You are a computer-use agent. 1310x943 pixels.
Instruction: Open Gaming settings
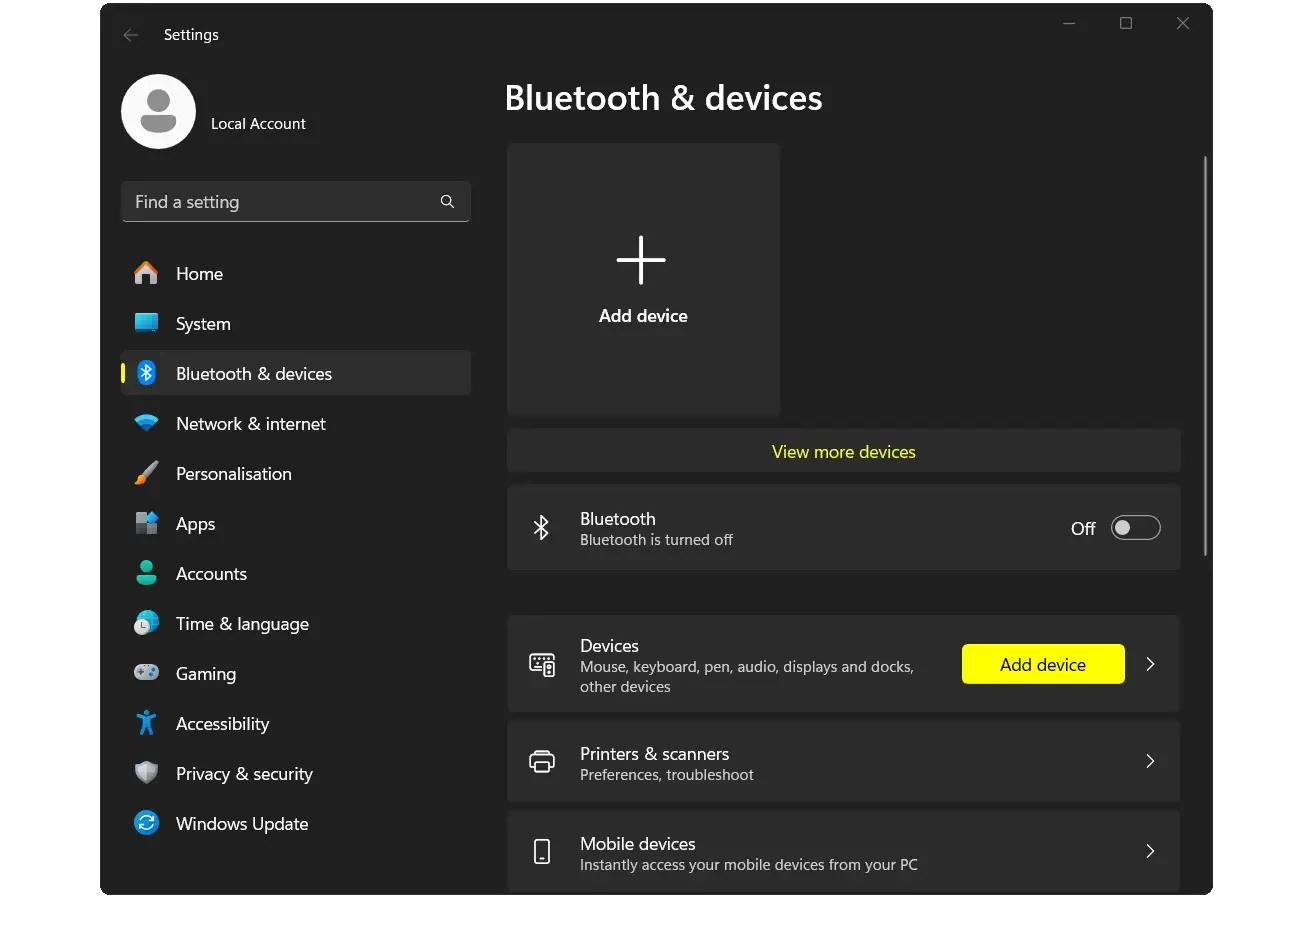[x=296, y=673]
